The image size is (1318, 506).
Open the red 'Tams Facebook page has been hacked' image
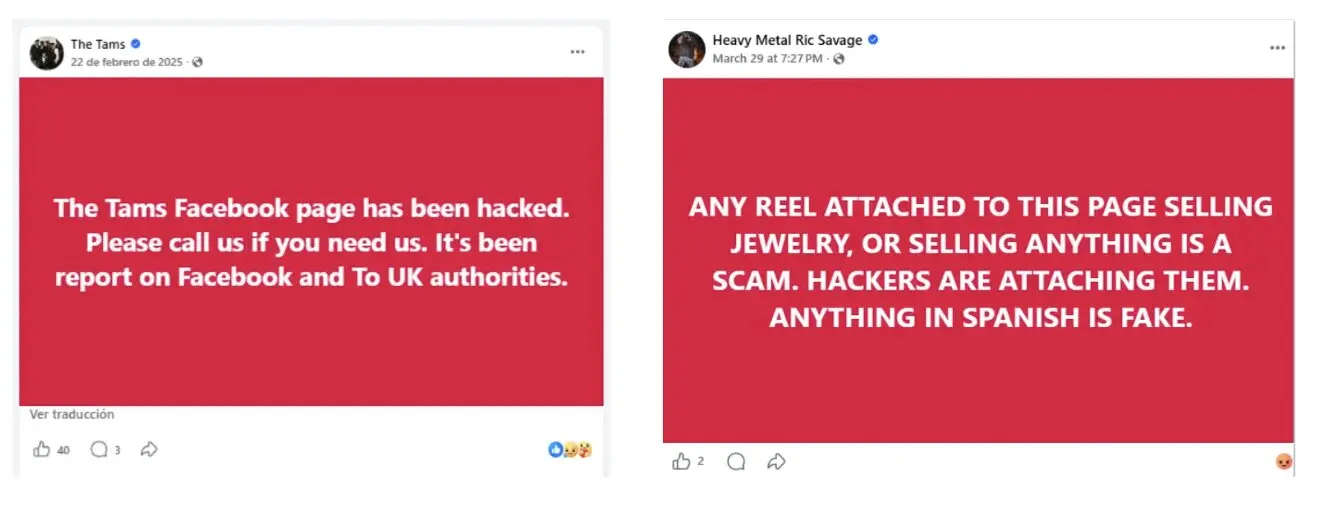(311, 242)
